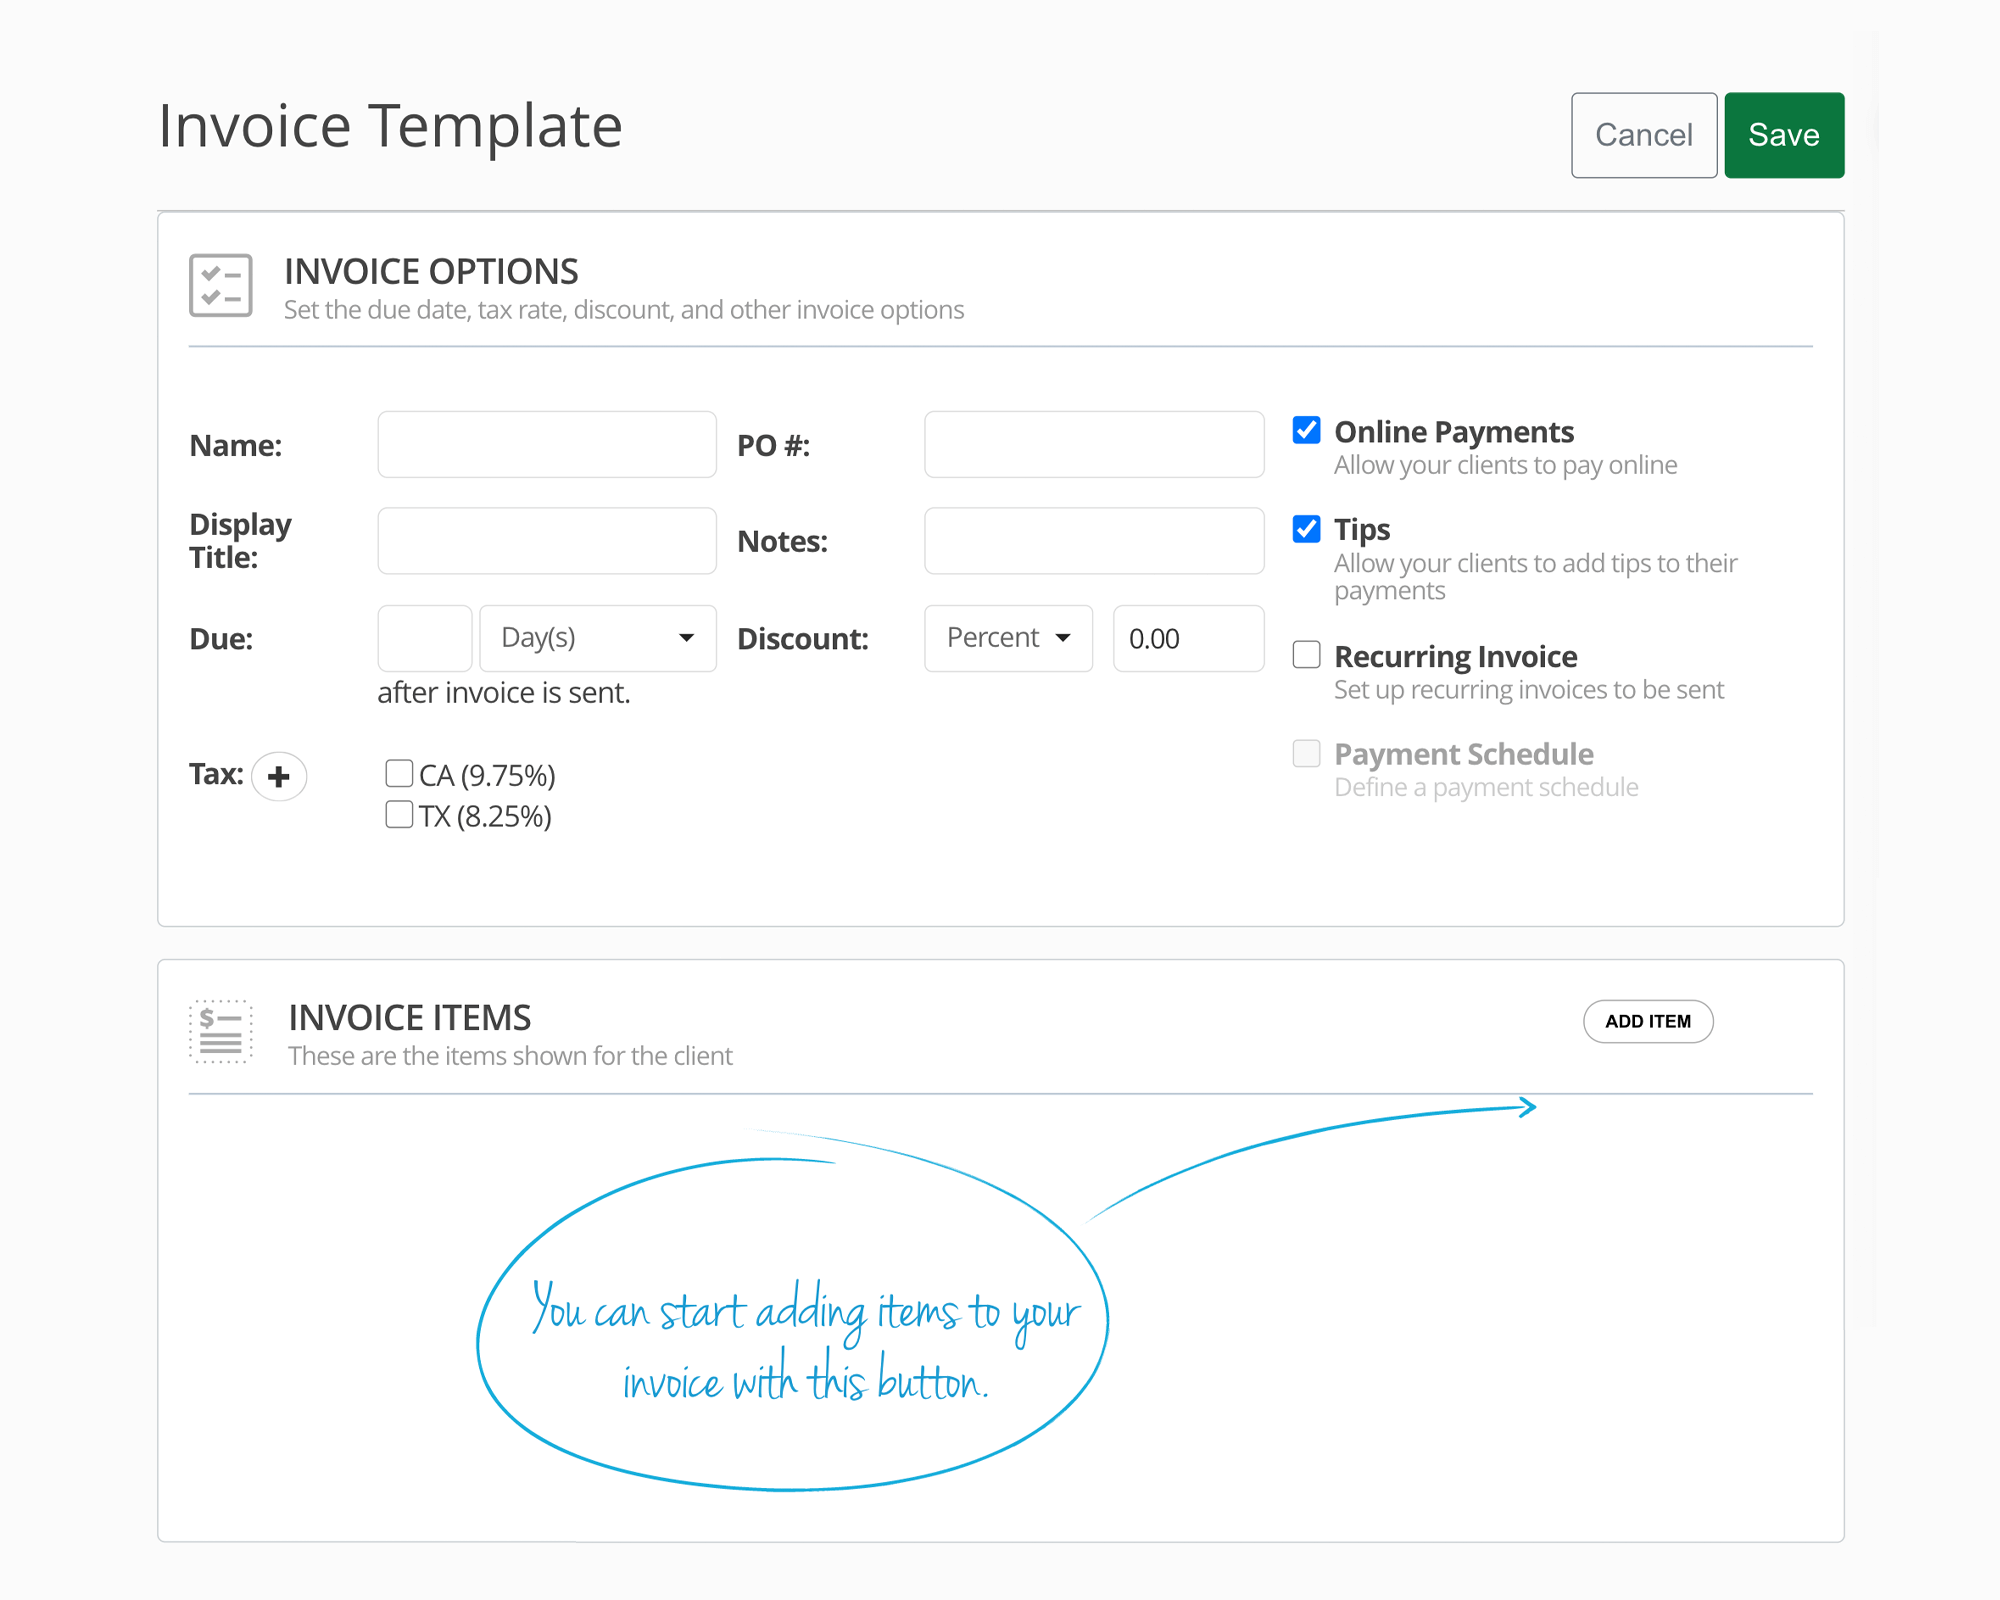The width and height of the screenshot is (2000, 1600).
Task: Click the Tips checkmark icon
Action: tap(1306, 528)
